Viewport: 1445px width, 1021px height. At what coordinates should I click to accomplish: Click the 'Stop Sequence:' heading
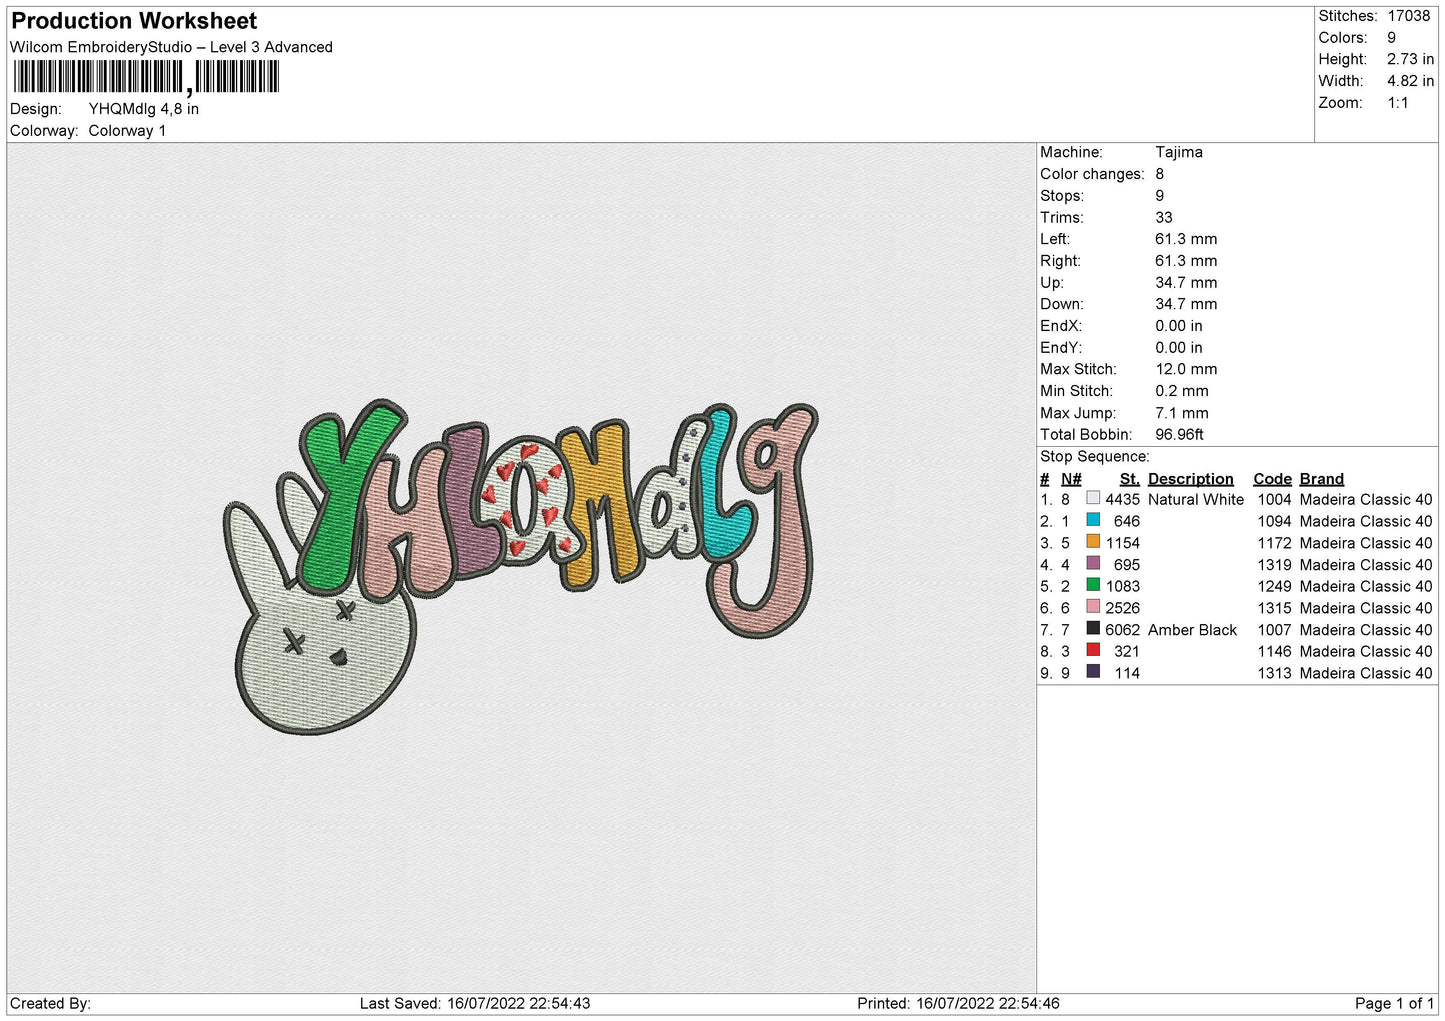[1095, 457]
